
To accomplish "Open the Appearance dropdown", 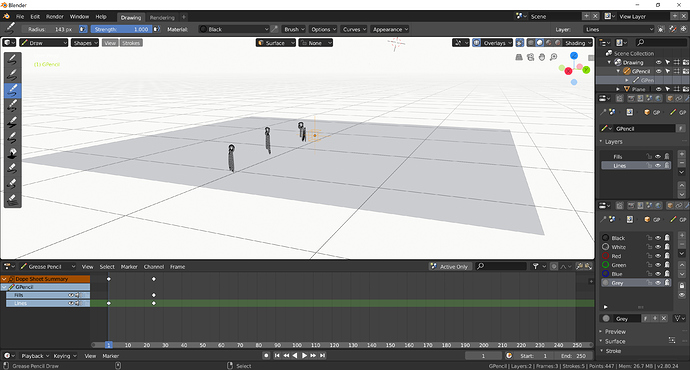I will (x=390, y=29).
